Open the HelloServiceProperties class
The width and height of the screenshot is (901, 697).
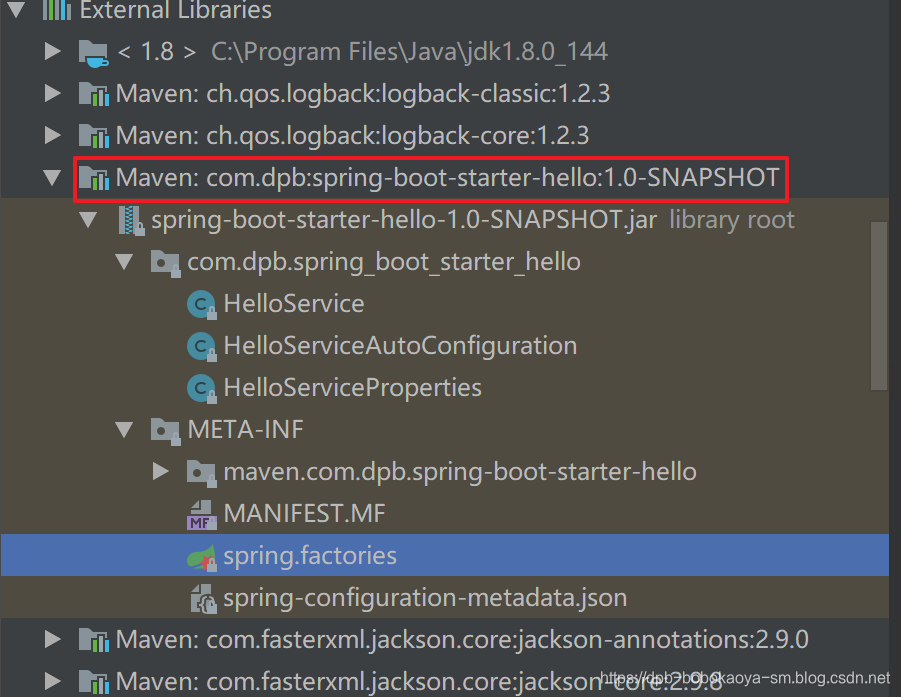(352, 388)
